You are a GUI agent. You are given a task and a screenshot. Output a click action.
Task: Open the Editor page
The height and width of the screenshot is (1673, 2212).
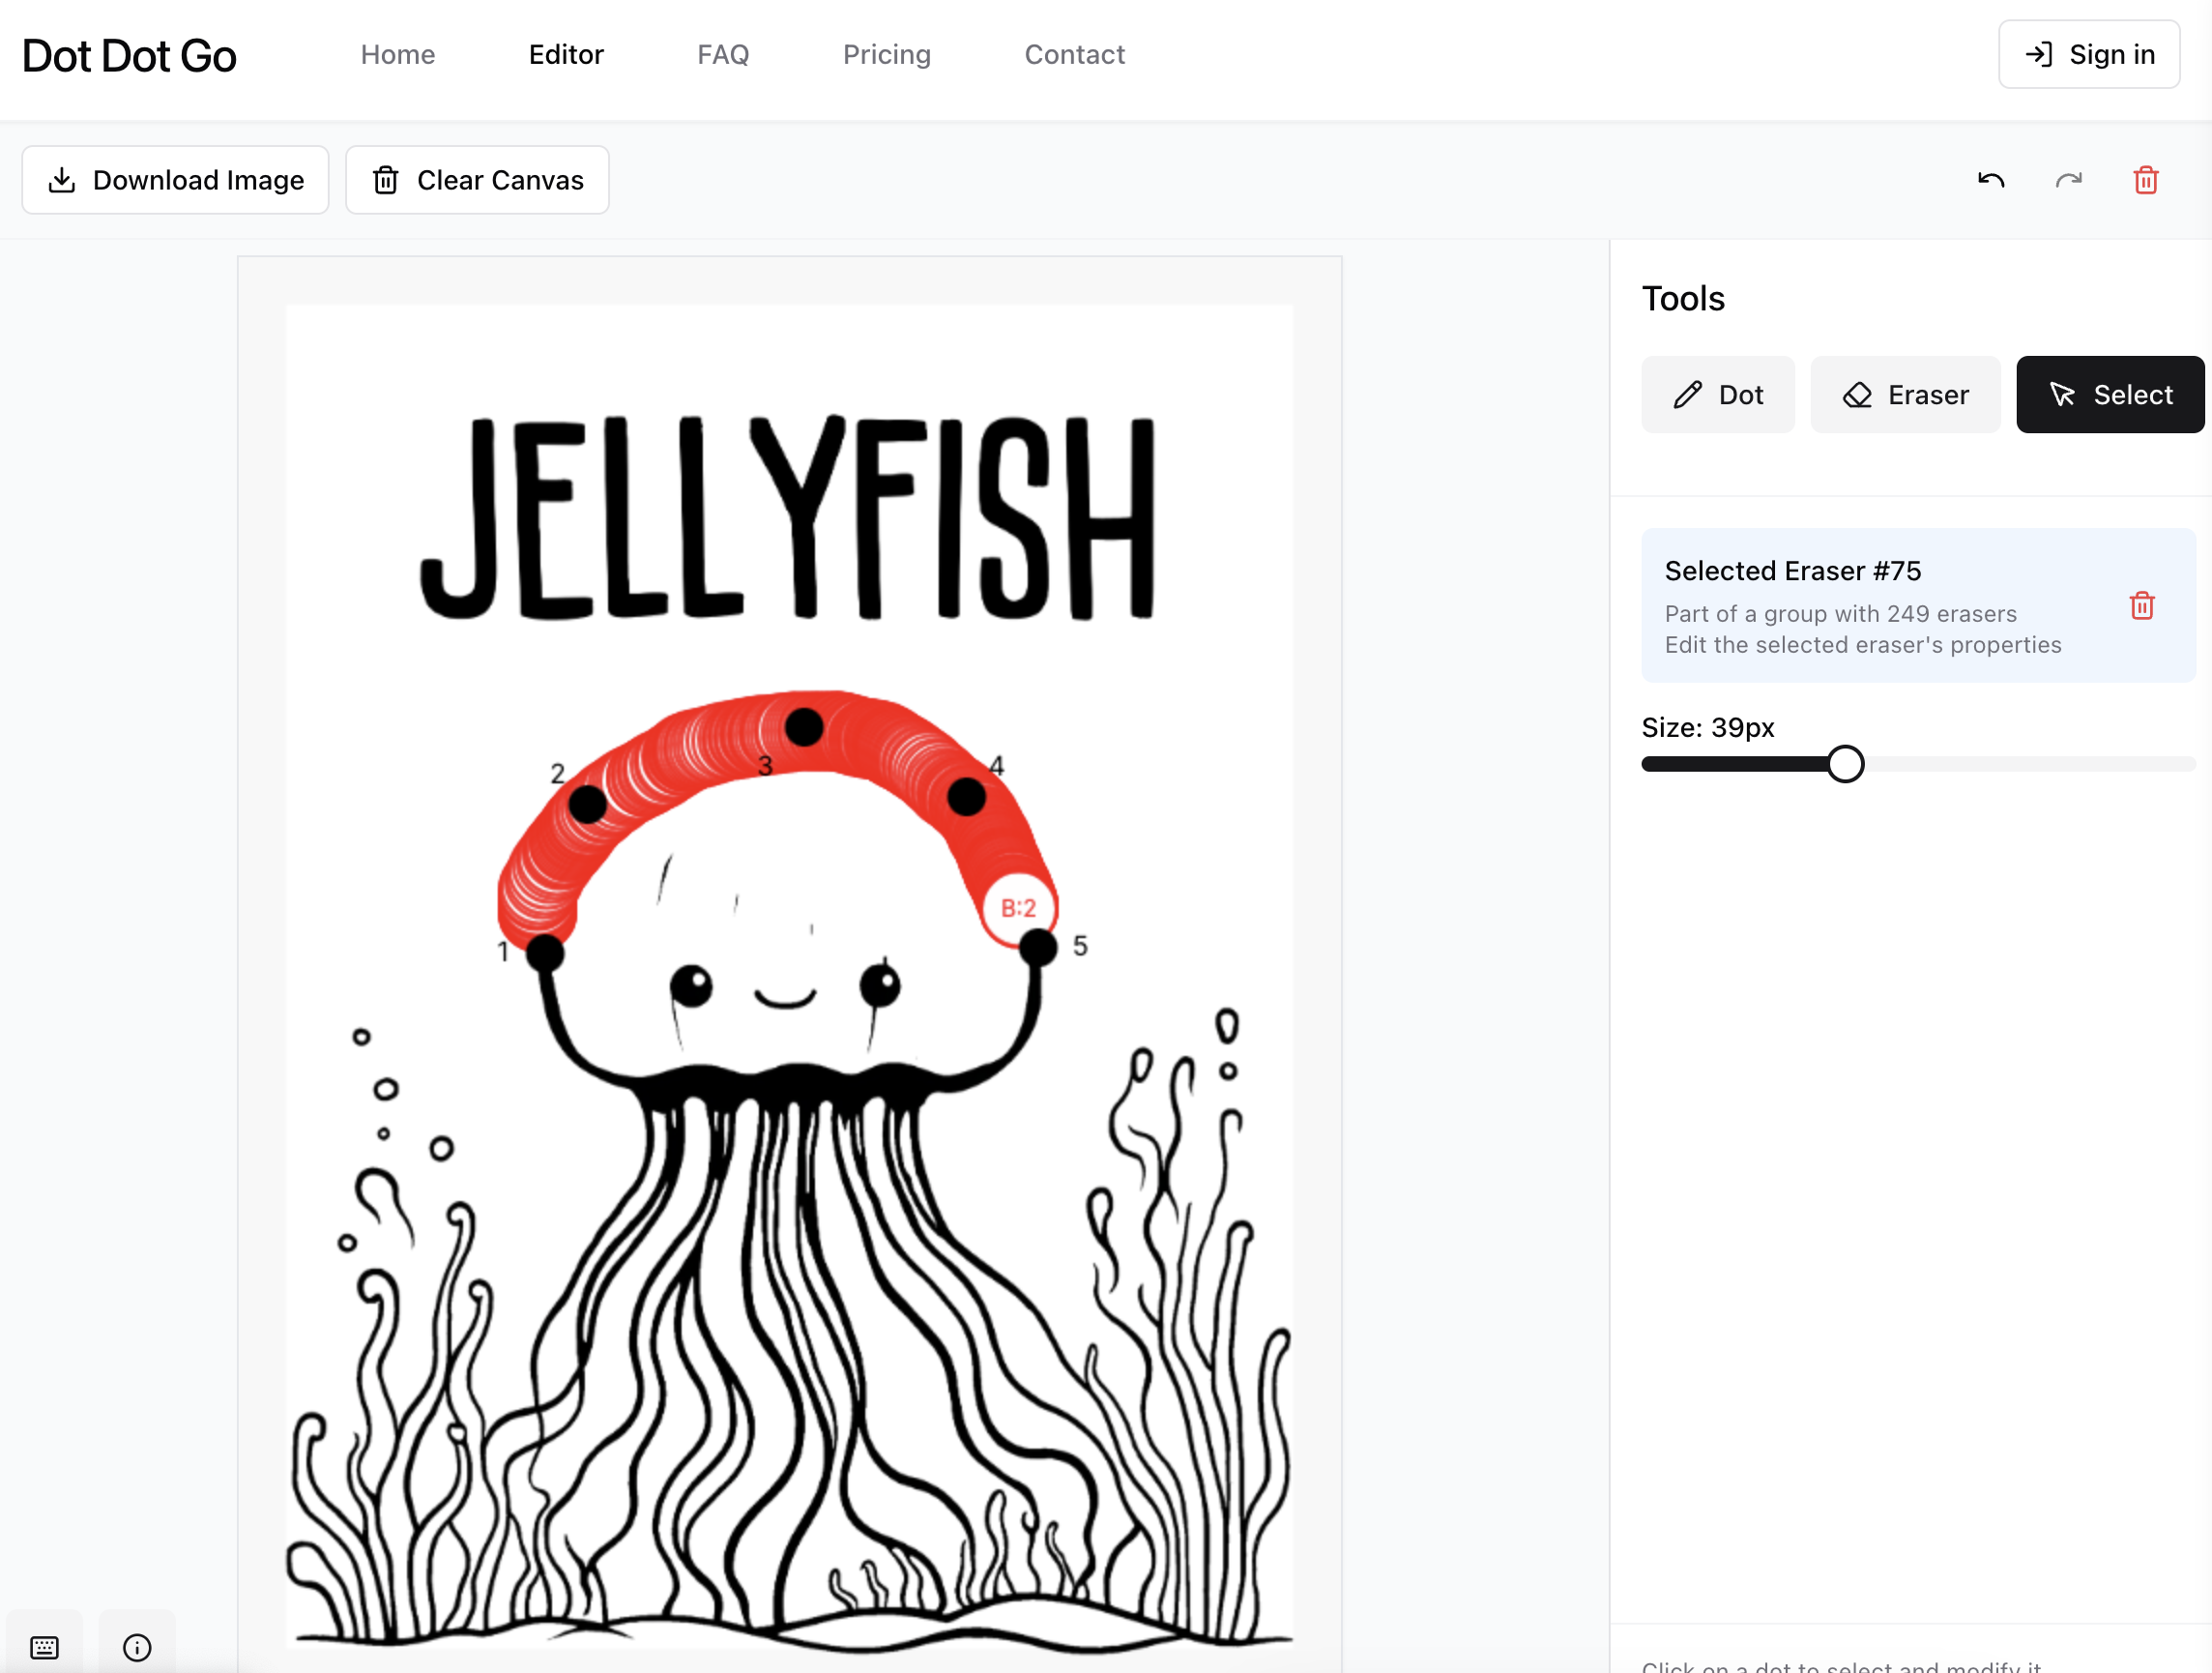click(566, 55)
